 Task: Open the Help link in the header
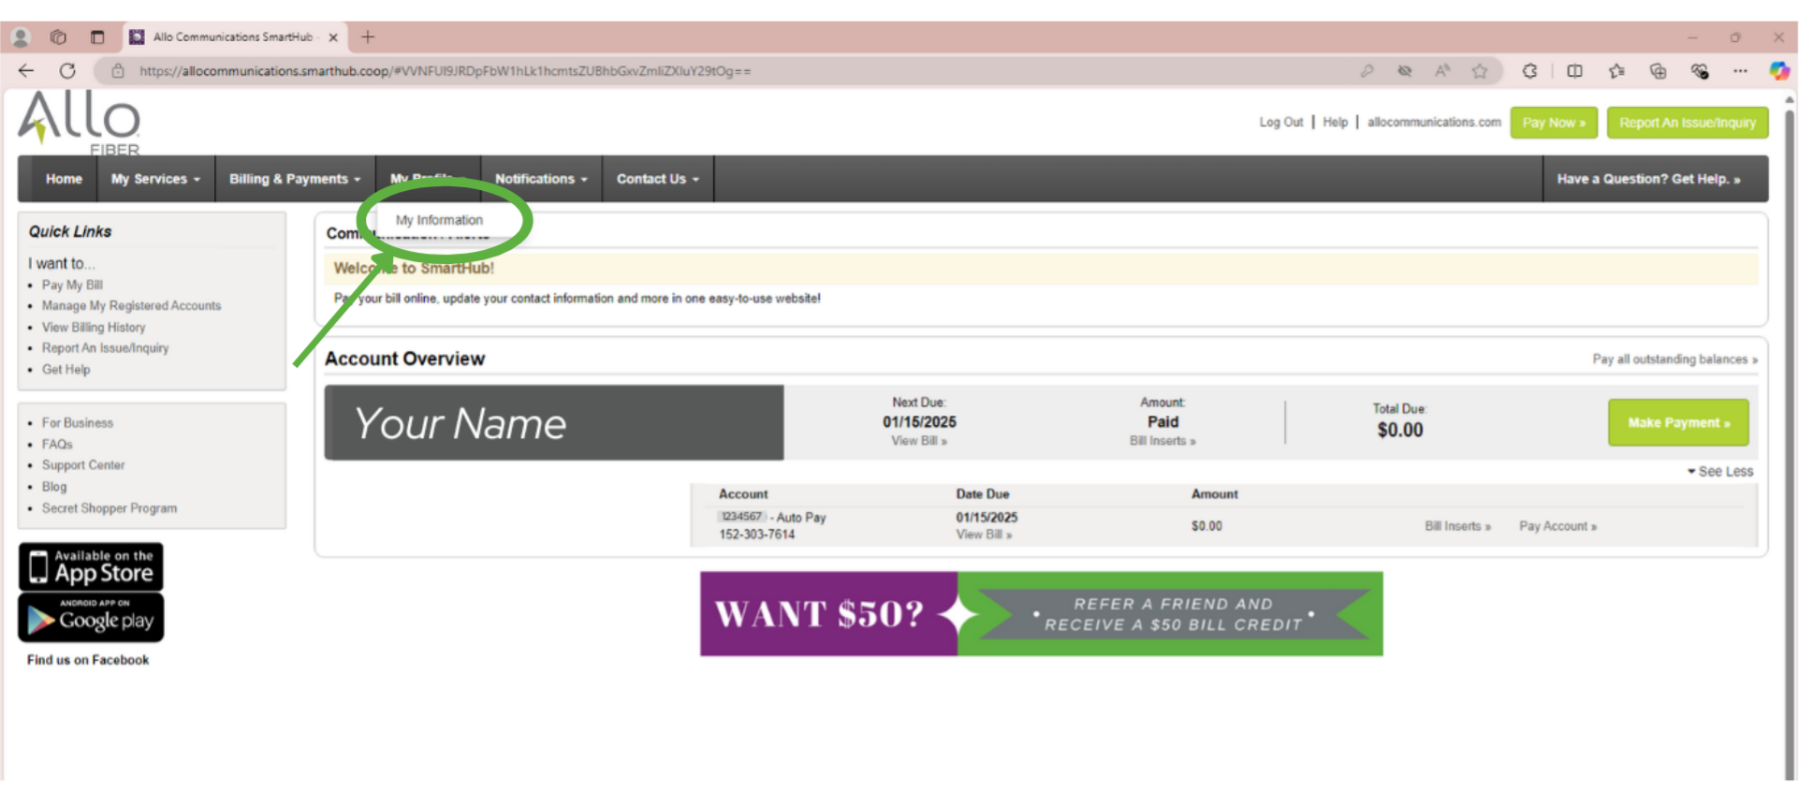[1335, 122]
